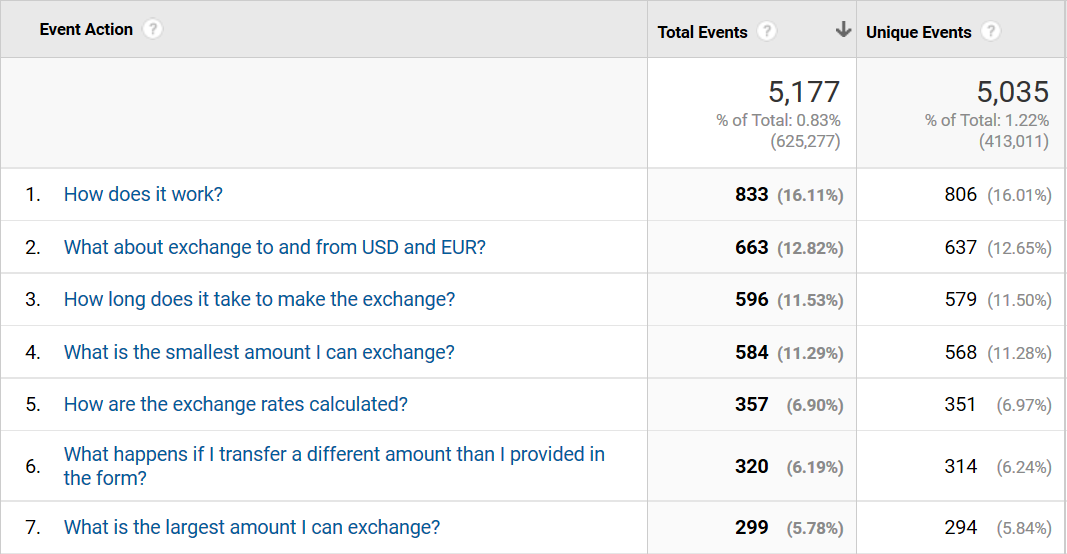Click the 5,035 unique events summary value
Image resolution: width=1067 pixels, height=554 pixels.
click(1012, 92)
